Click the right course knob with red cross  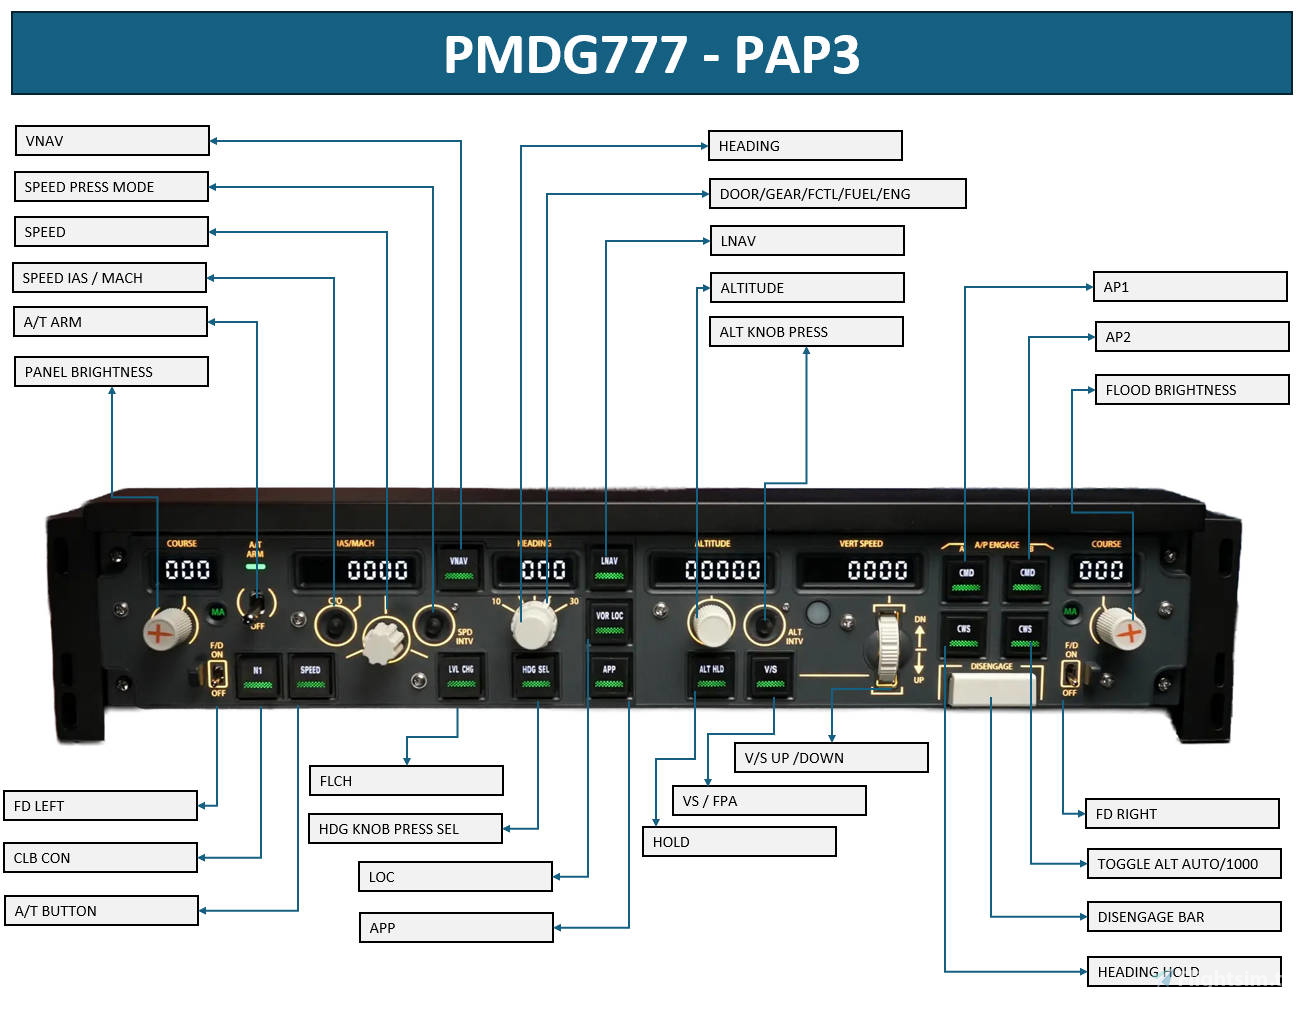coord(1119,627)
